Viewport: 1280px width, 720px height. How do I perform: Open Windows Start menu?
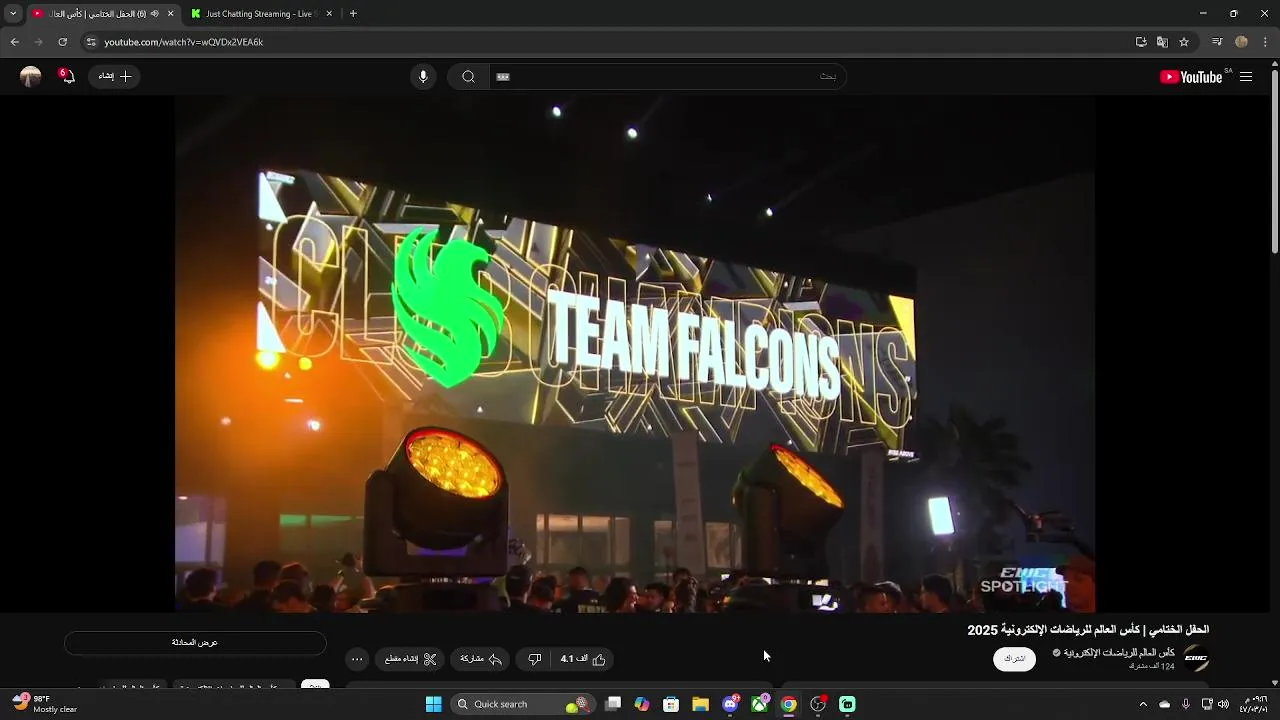(433, 704)
